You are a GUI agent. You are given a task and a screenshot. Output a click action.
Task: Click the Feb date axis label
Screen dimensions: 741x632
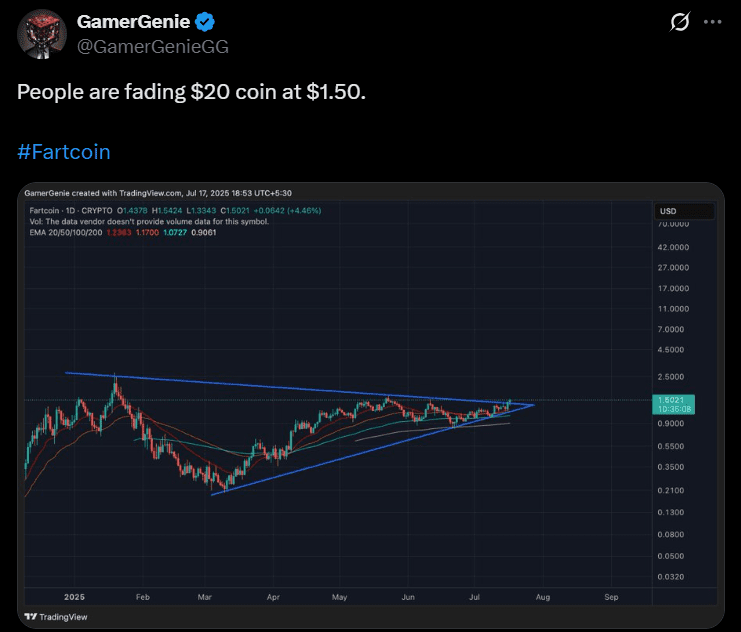143,597
